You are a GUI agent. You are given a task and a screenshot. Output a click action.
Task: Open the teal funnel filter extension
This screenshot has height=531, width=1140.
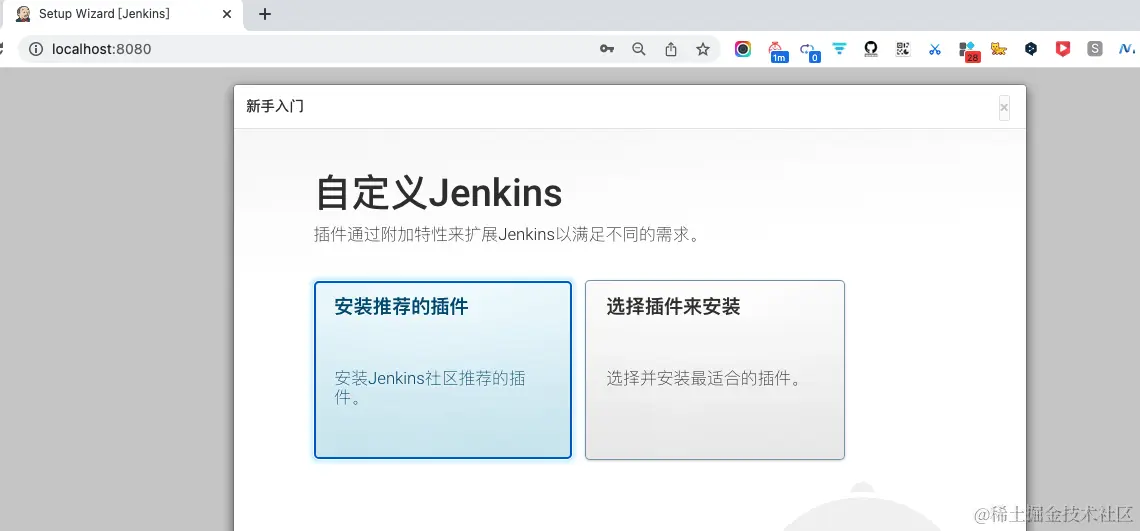(x=840, y=49)
